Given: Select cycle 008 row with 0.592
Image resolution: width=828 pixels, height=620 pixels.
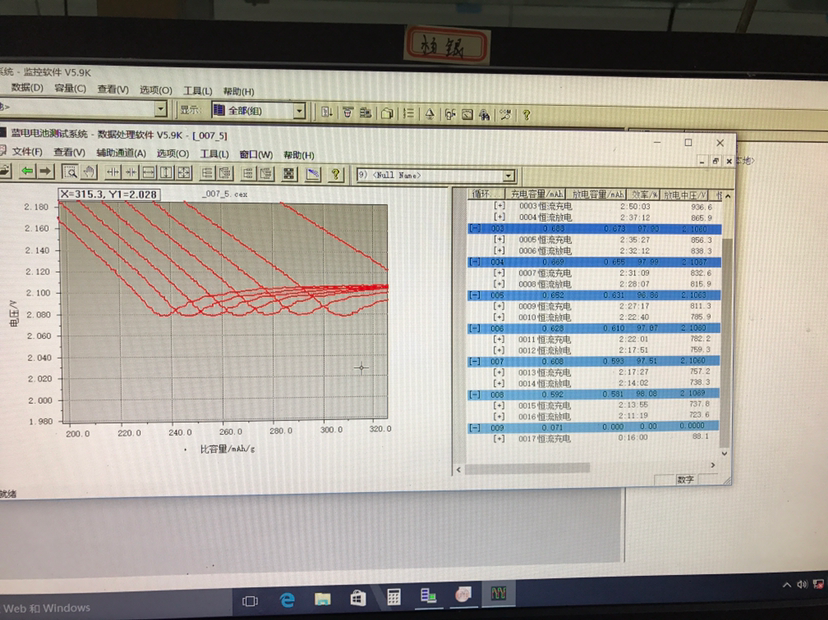Looking at the screenshot, I should point(594,394).
